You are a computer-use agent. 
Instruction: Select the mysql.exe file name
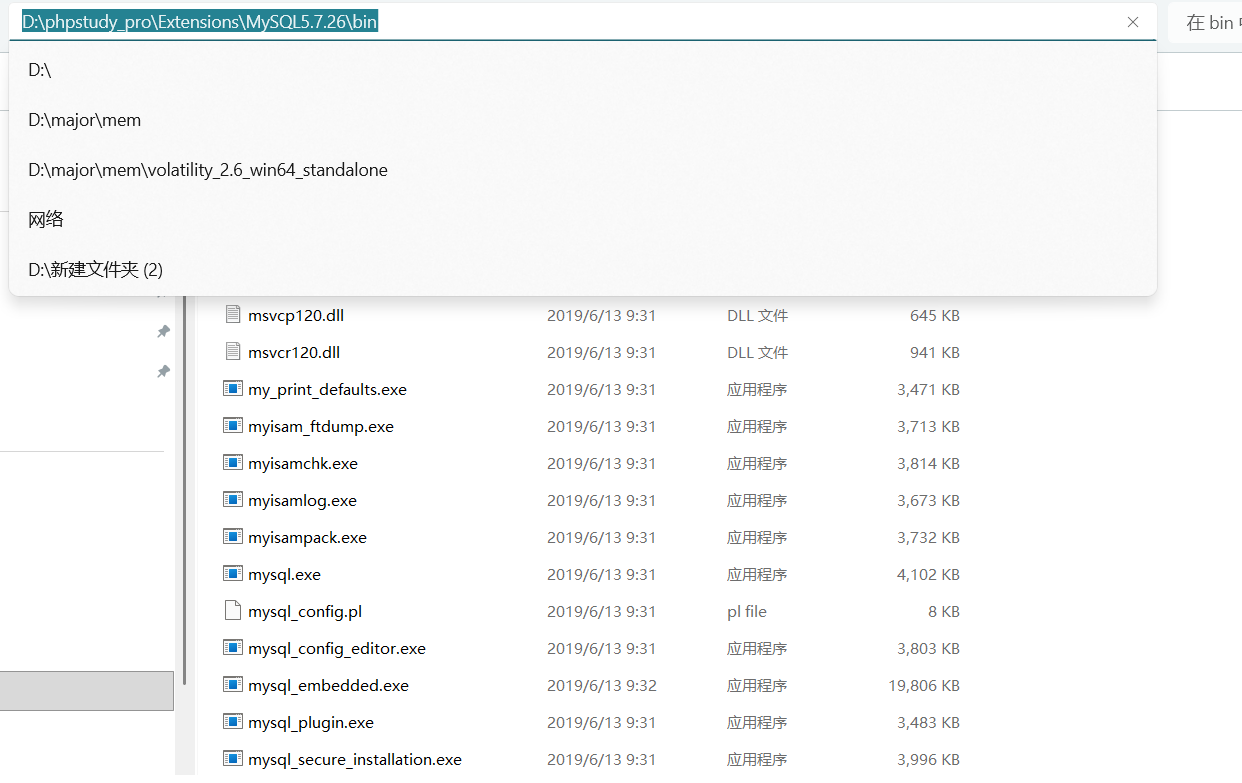click(x=284, y=574)
